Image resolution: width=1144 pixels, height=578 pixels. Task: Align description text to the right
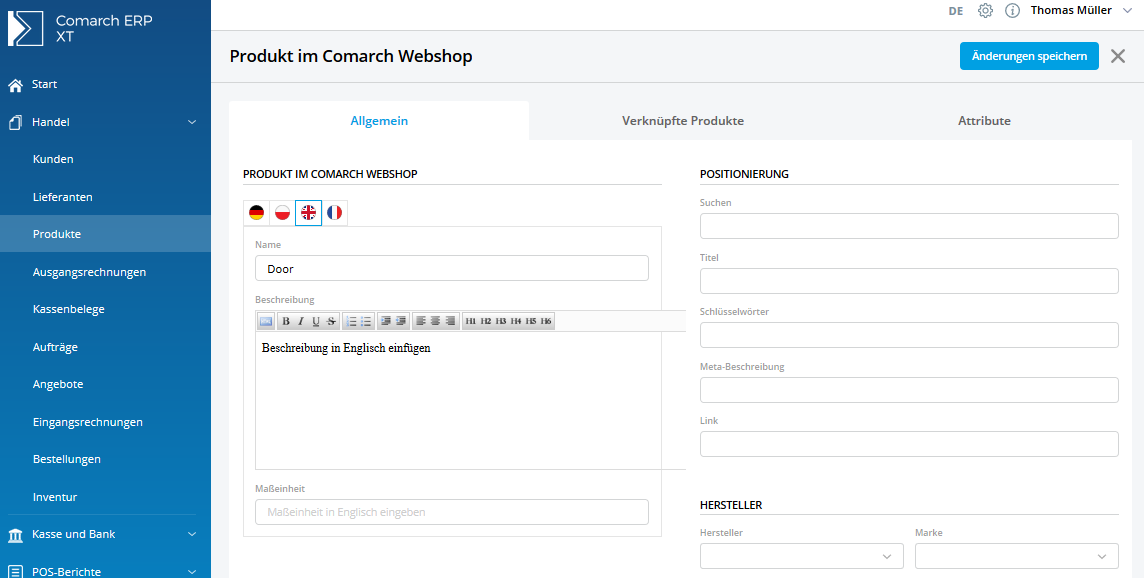(x=450, y=321)
